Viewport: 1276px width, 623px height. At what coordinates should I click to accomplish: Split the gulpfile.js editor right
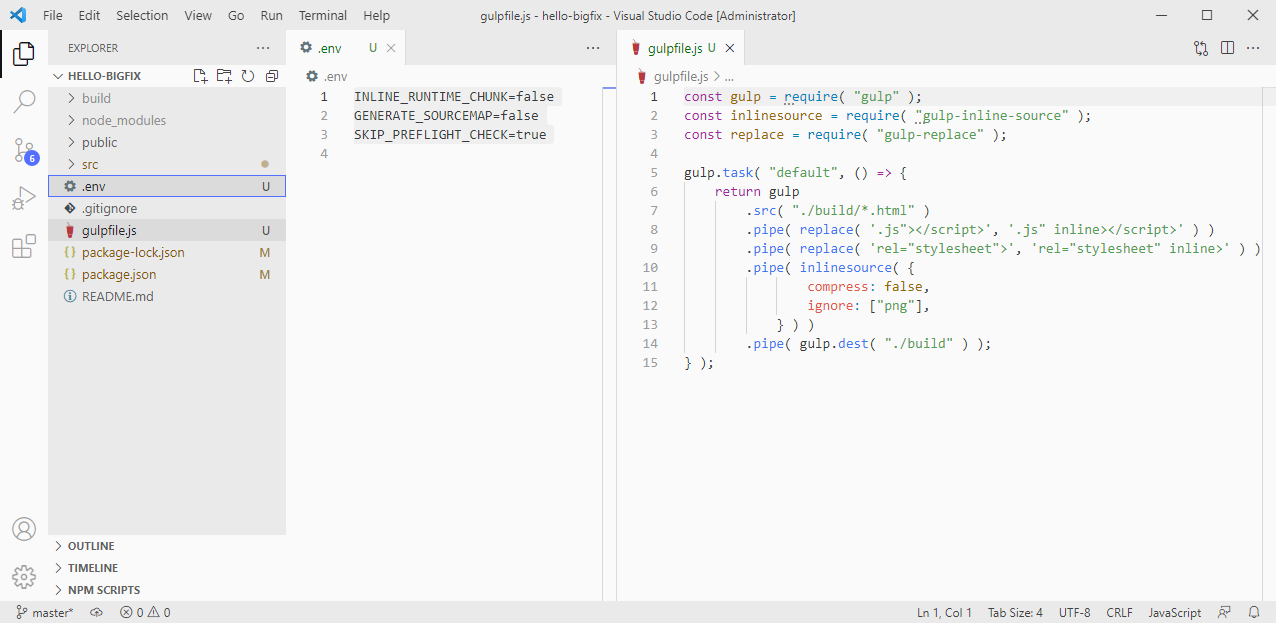(x=1227, y=48)
